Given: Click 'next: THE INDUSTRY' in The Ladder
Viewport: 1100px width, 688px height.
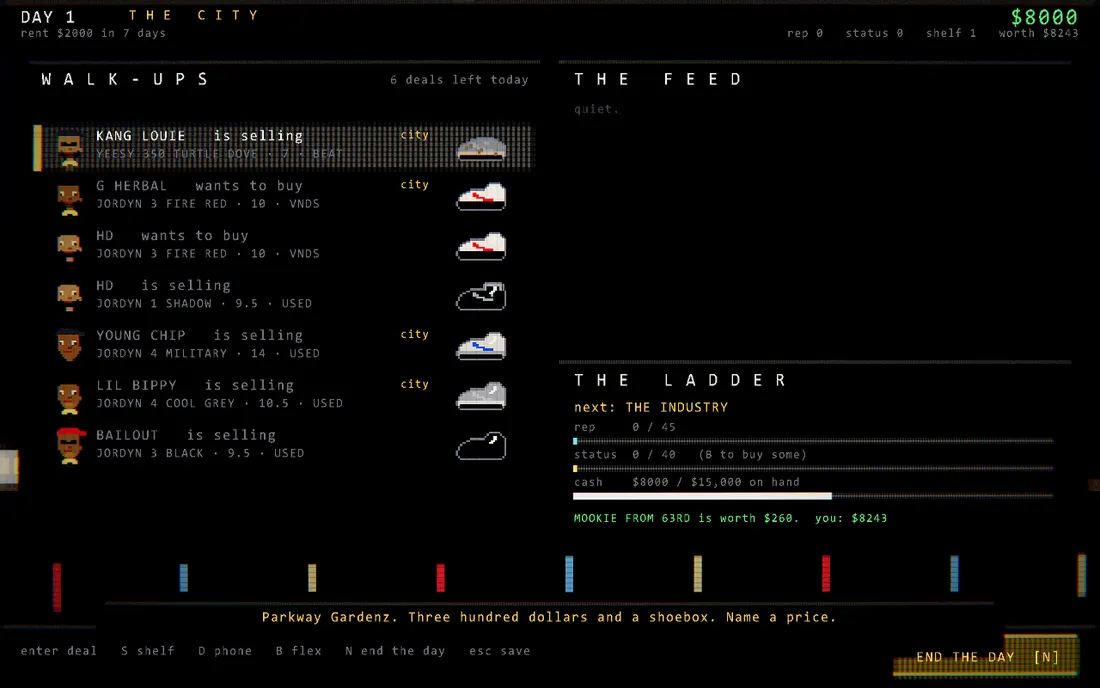Looking at the screenshot, I should click(651, 407).
